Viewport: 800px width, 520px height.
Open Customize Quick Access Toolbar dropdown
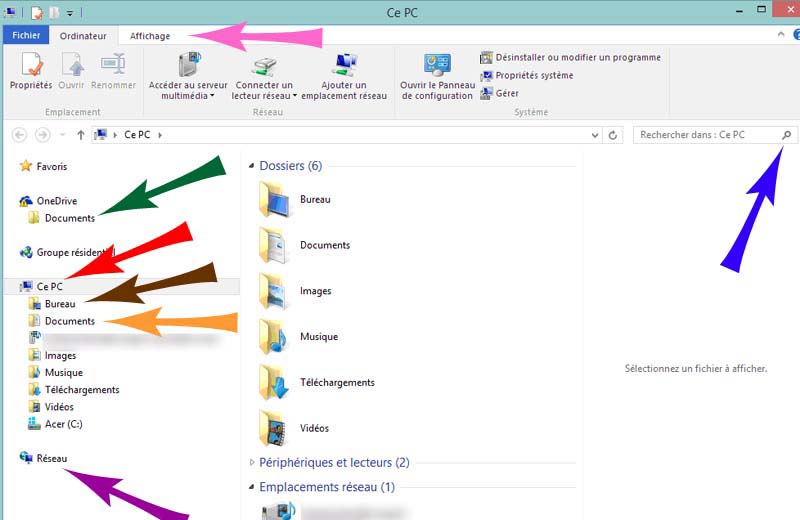tap(70, 13)
